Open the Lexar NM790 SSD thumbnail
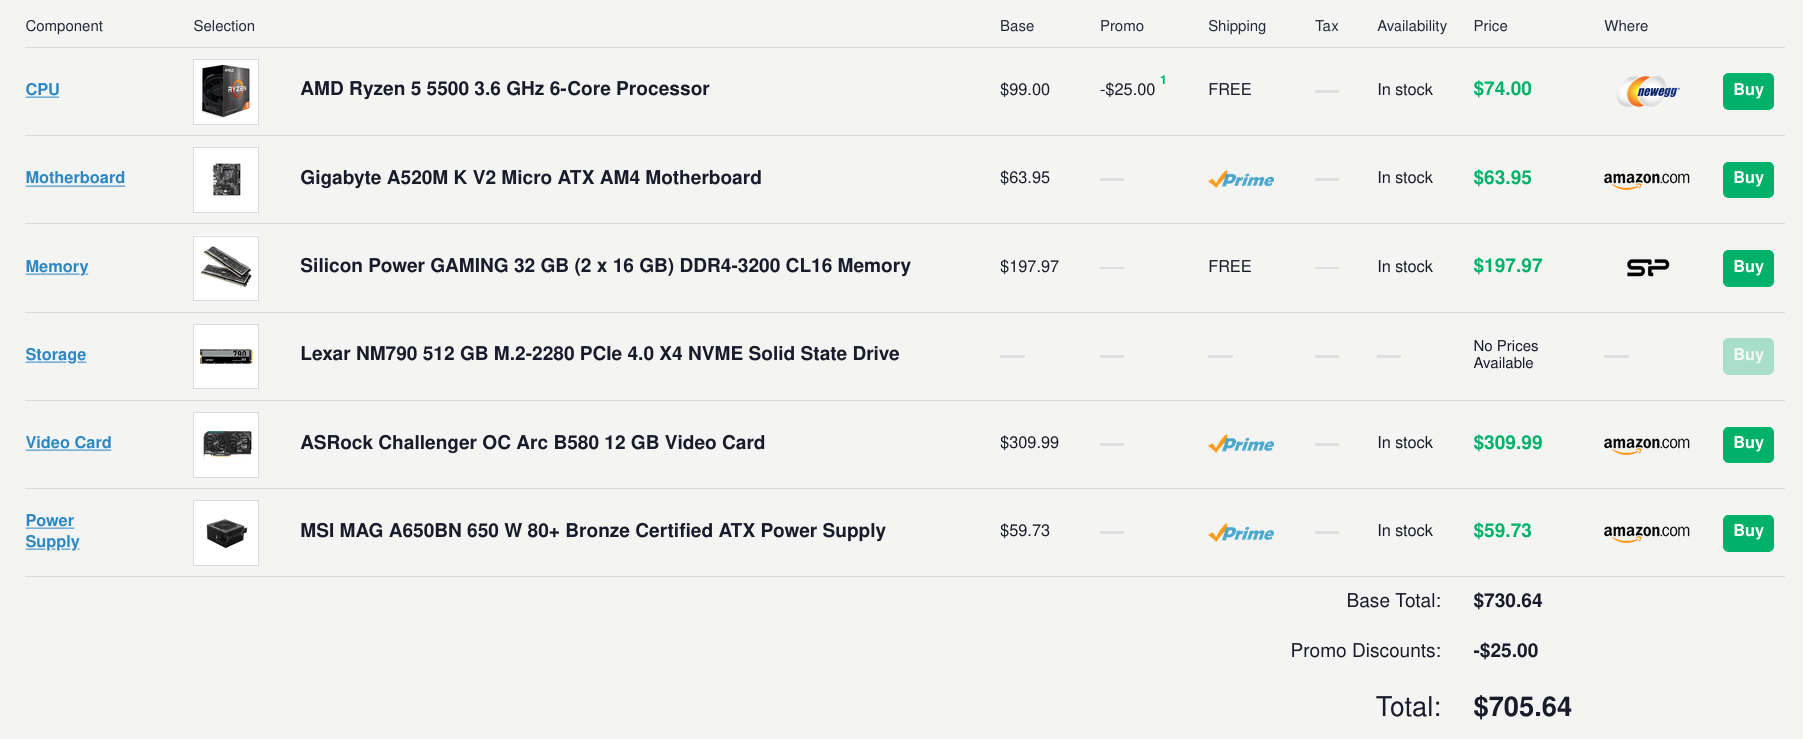The height and width of the screenshot is (739, 1804). click(x=226, y=356)
